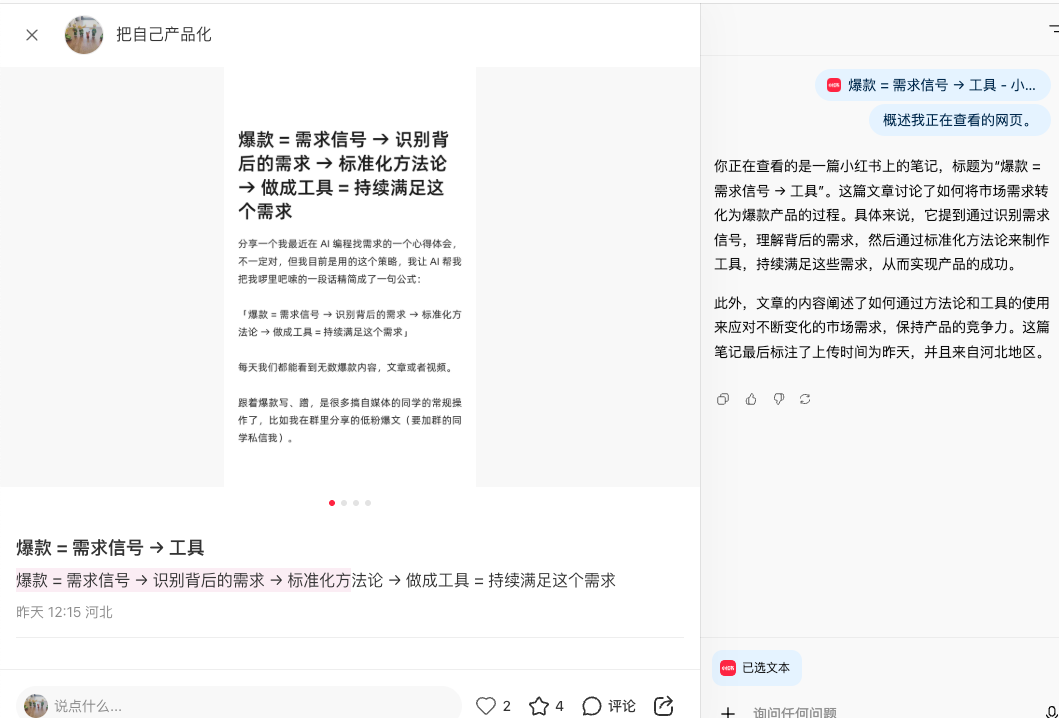This screenshot has height=718, width=1059.
Task: Click the plus icon to add an attachment
Action: click(728, 712)
